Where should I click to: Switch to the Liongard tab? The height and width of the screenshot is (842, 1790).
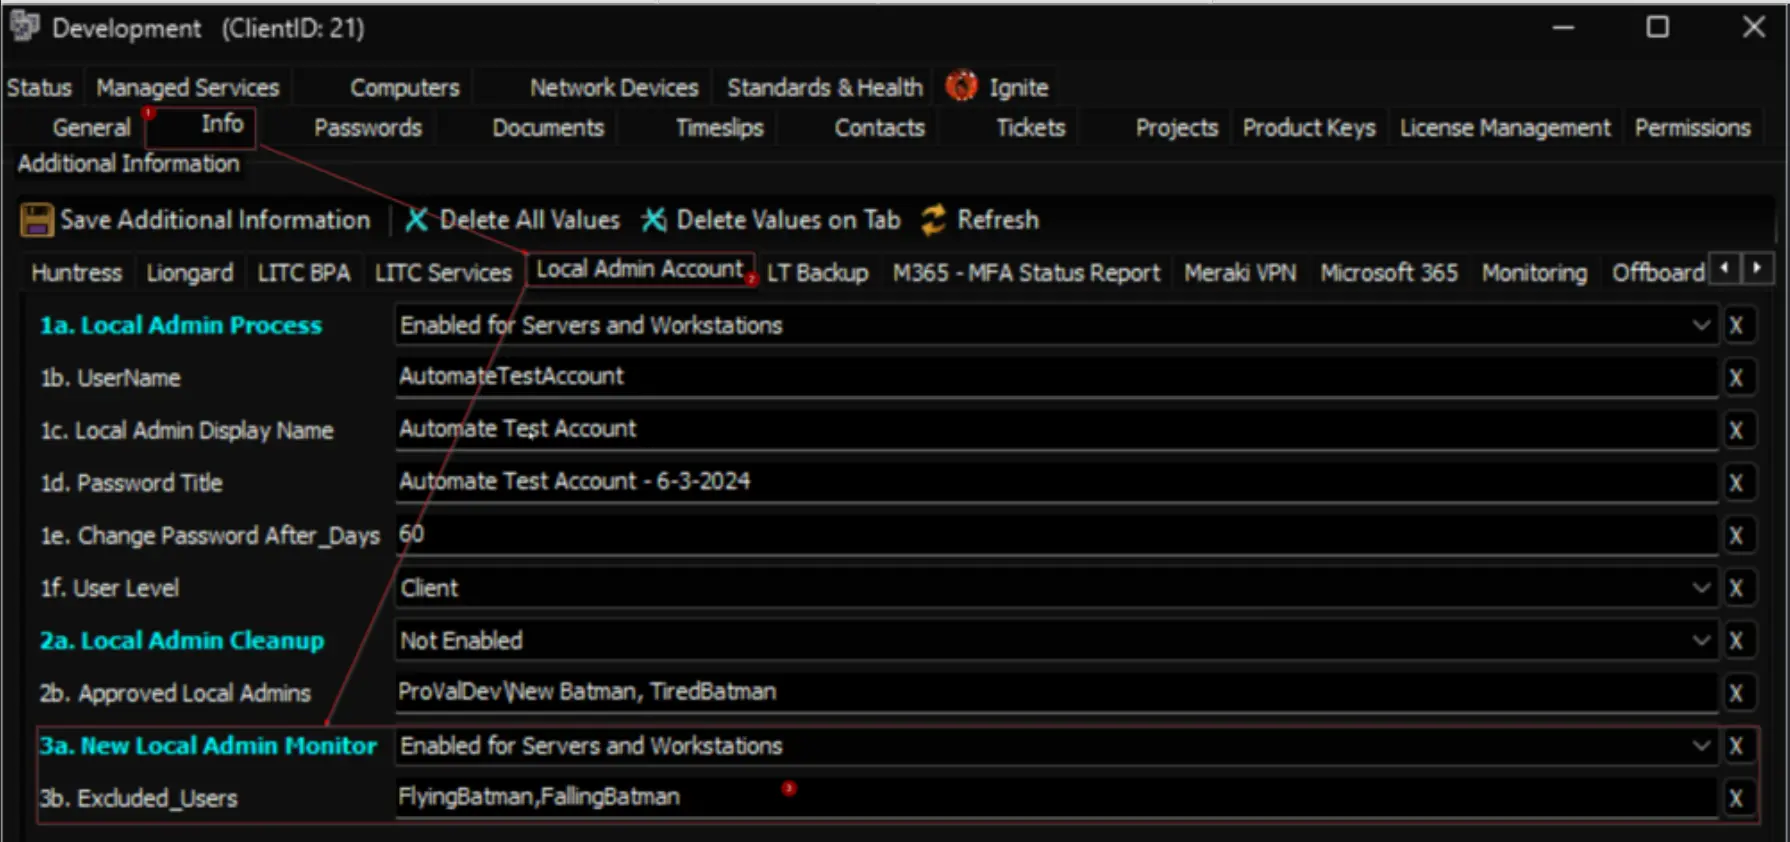(190, 273)
